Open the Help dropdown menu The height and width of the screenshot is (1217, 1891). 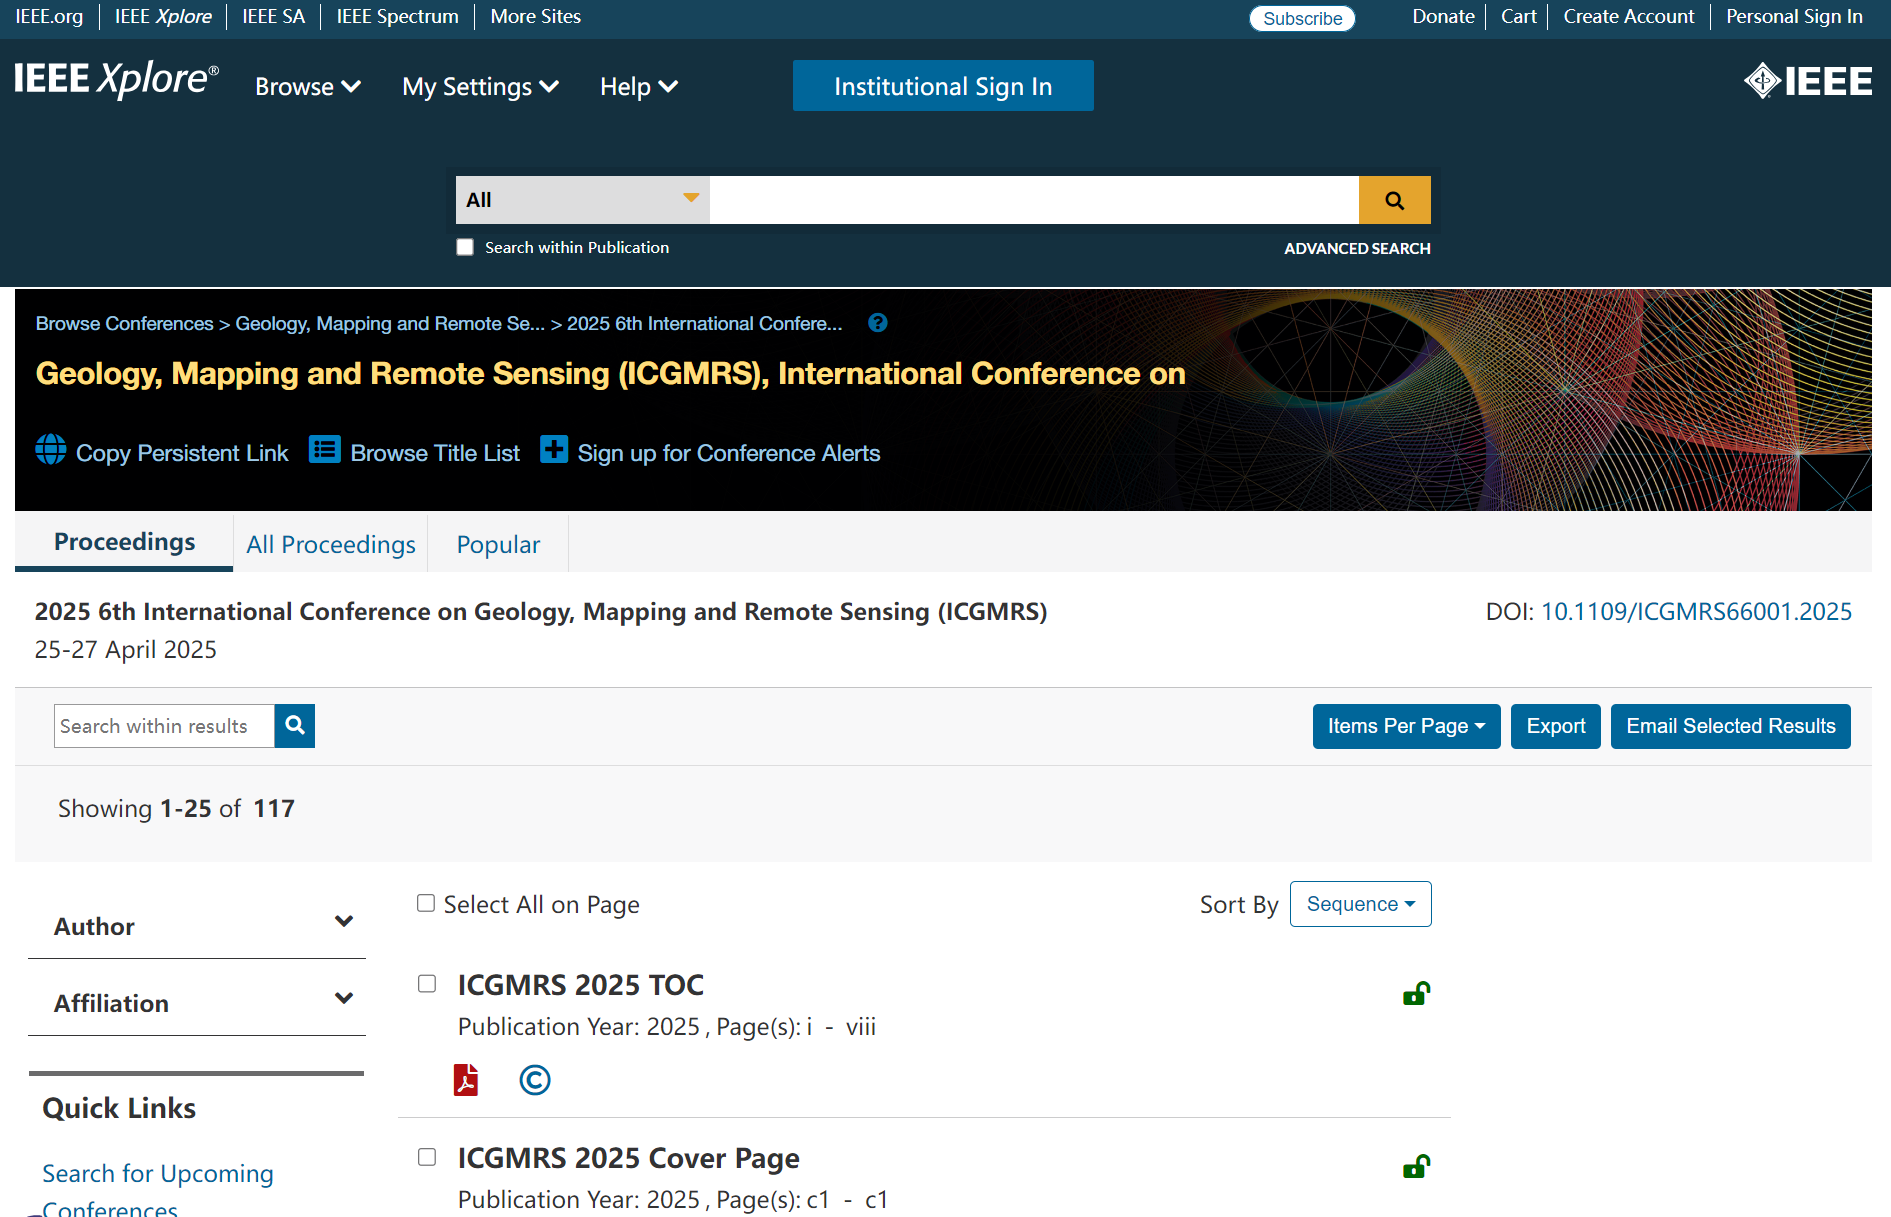click(639, 87)
